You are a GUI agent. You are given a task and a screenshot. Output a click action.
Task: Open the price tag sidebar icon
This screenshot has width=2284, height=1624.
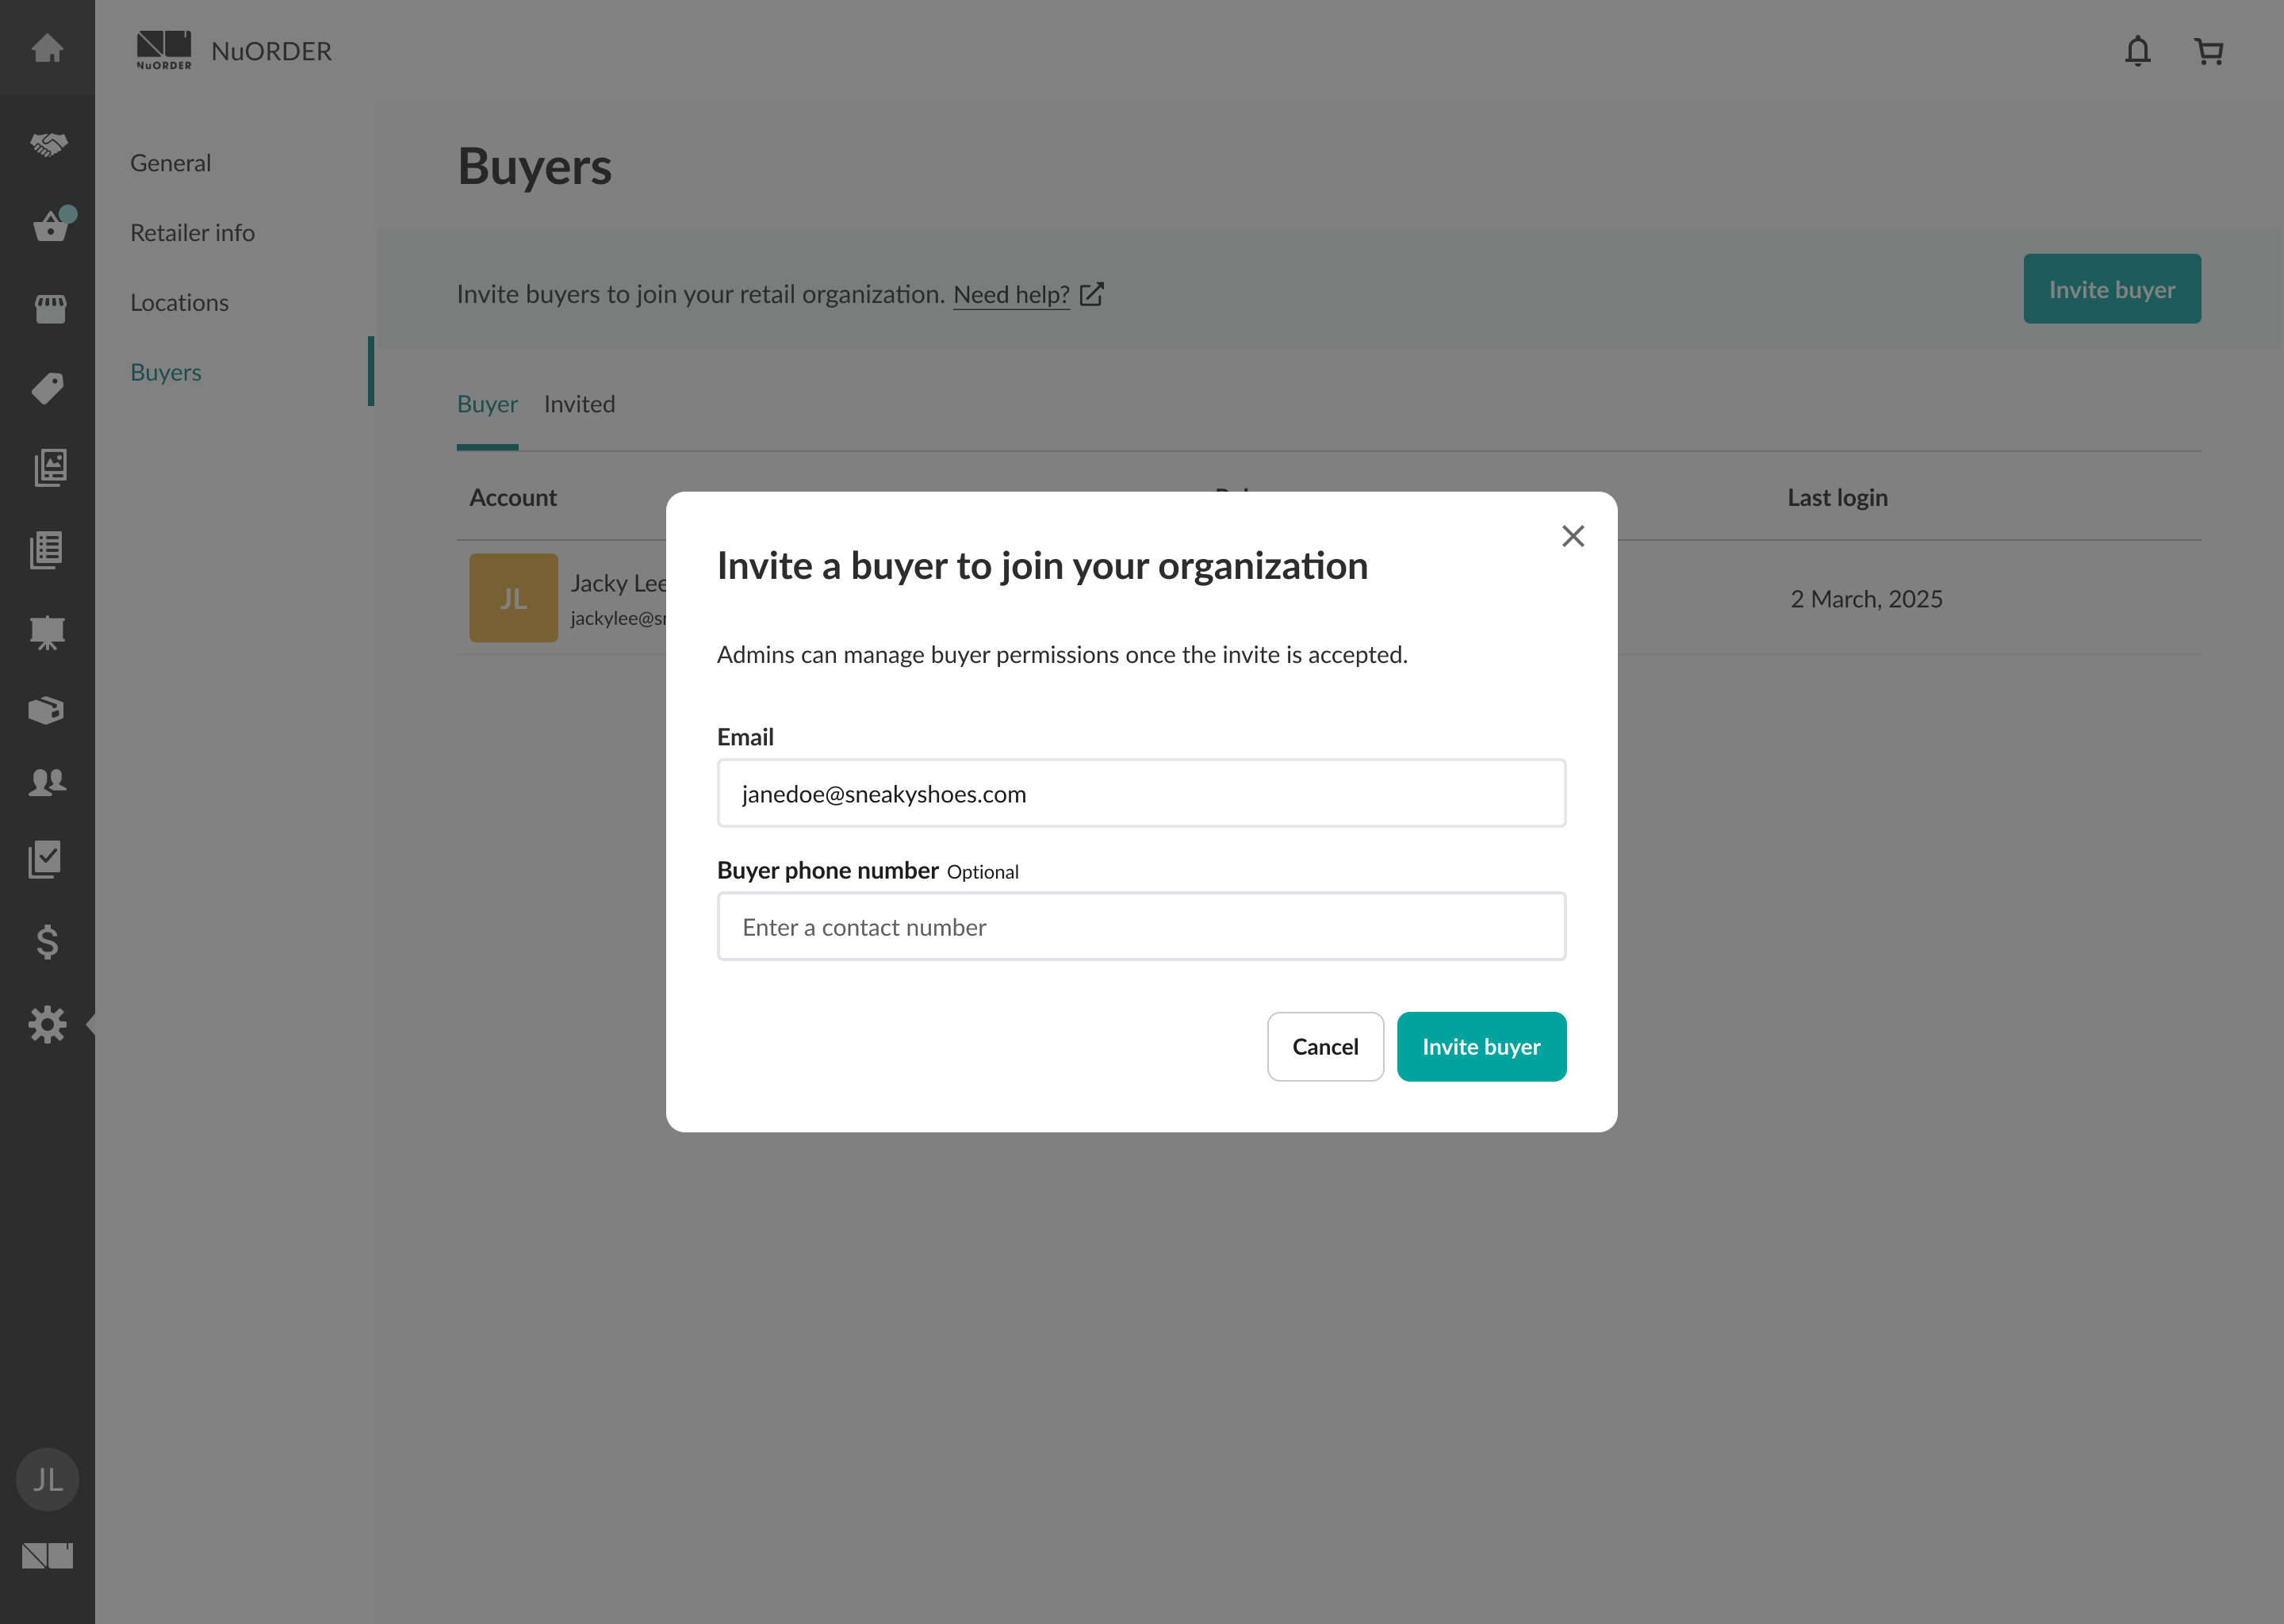47,388
